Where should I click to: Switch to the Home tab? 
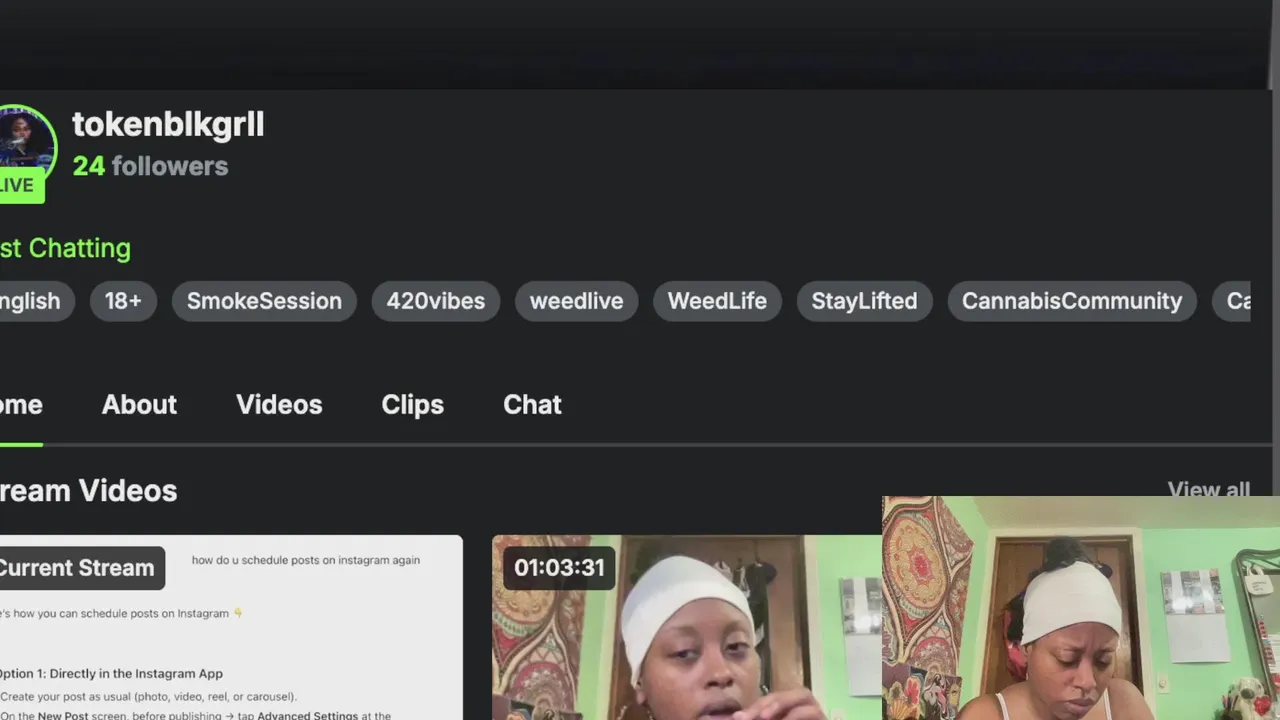coord(21,405)
